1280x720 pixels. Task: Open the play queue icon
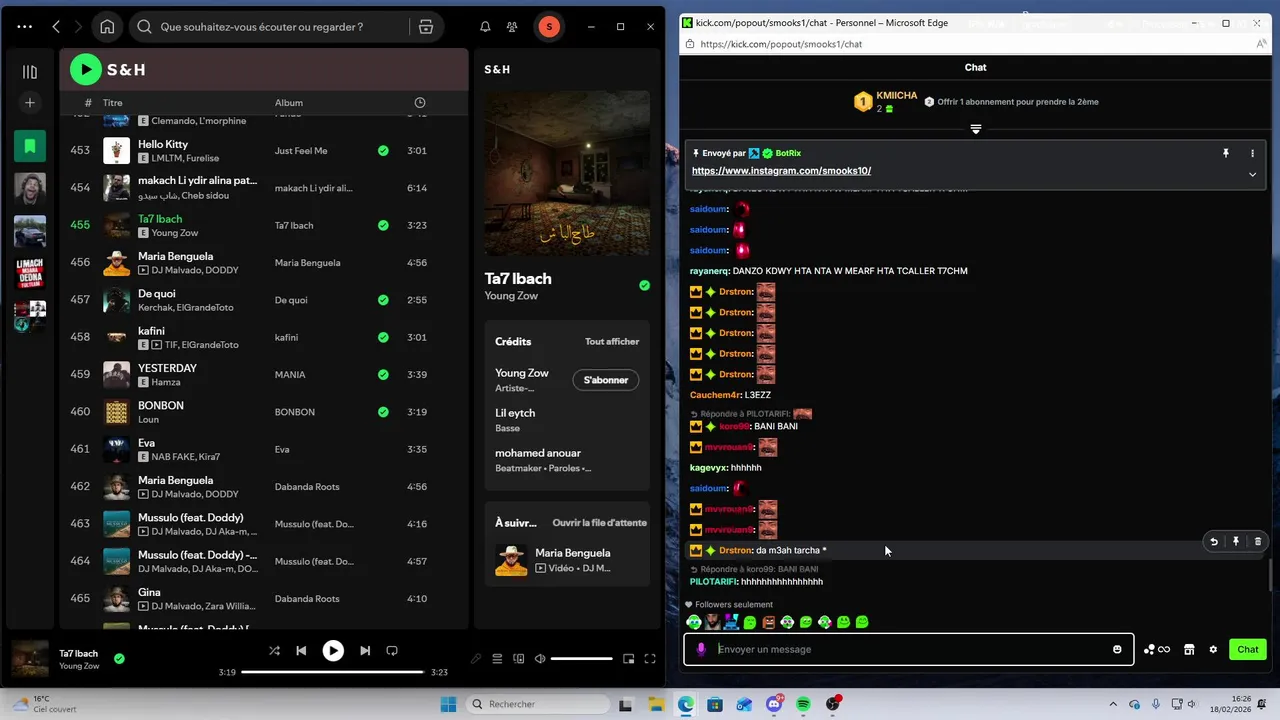[497, 659]
